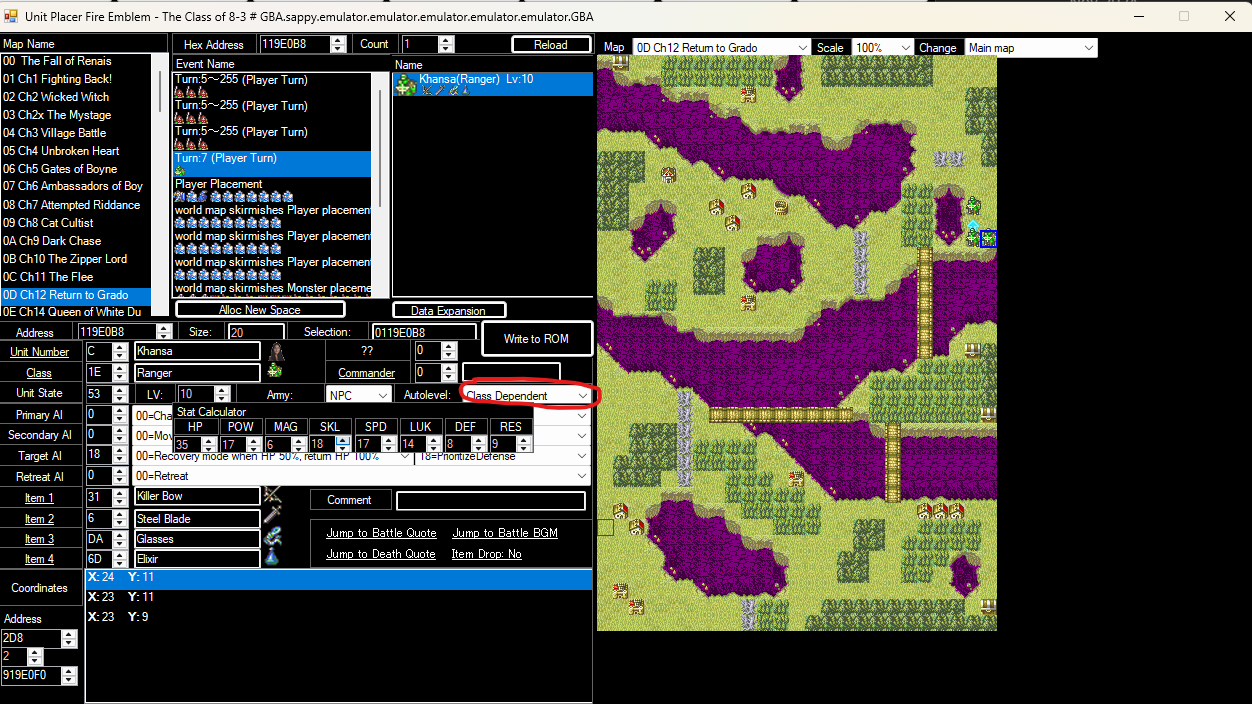Adjust the Unit State spinner
The height and width of the screenshot is (704, 1252).
coord(120,394)
